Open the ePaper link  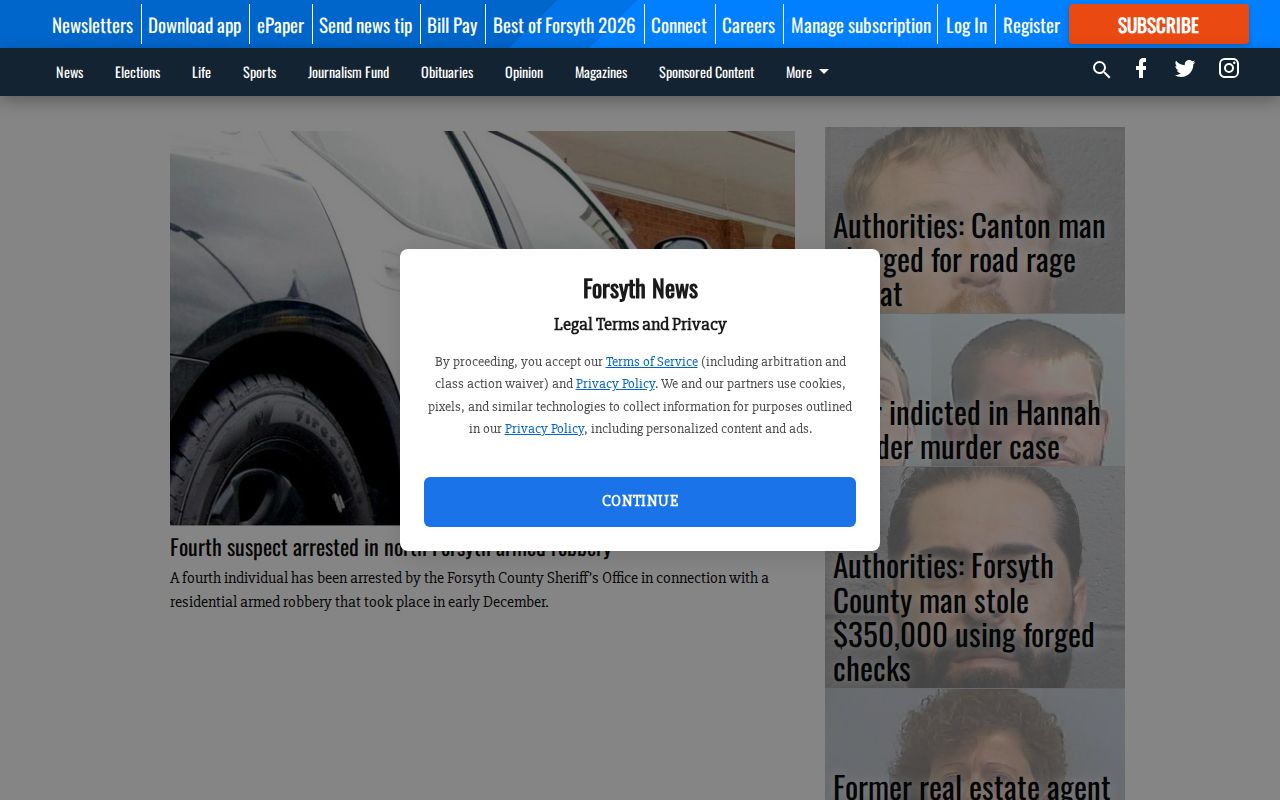tap(280, 25)
